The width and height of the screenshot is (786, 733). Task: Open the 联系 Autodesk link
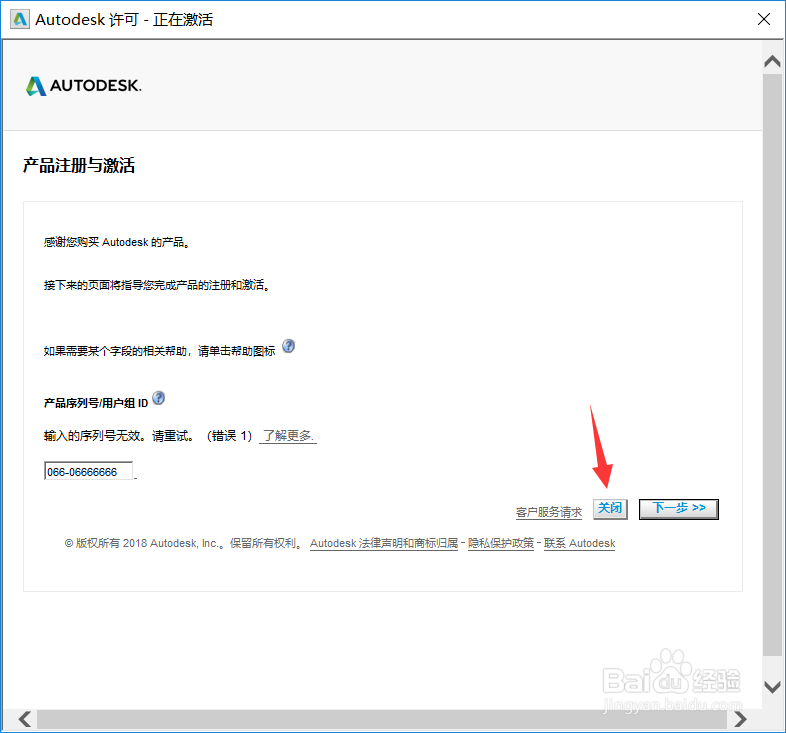[x=579, y=543]
